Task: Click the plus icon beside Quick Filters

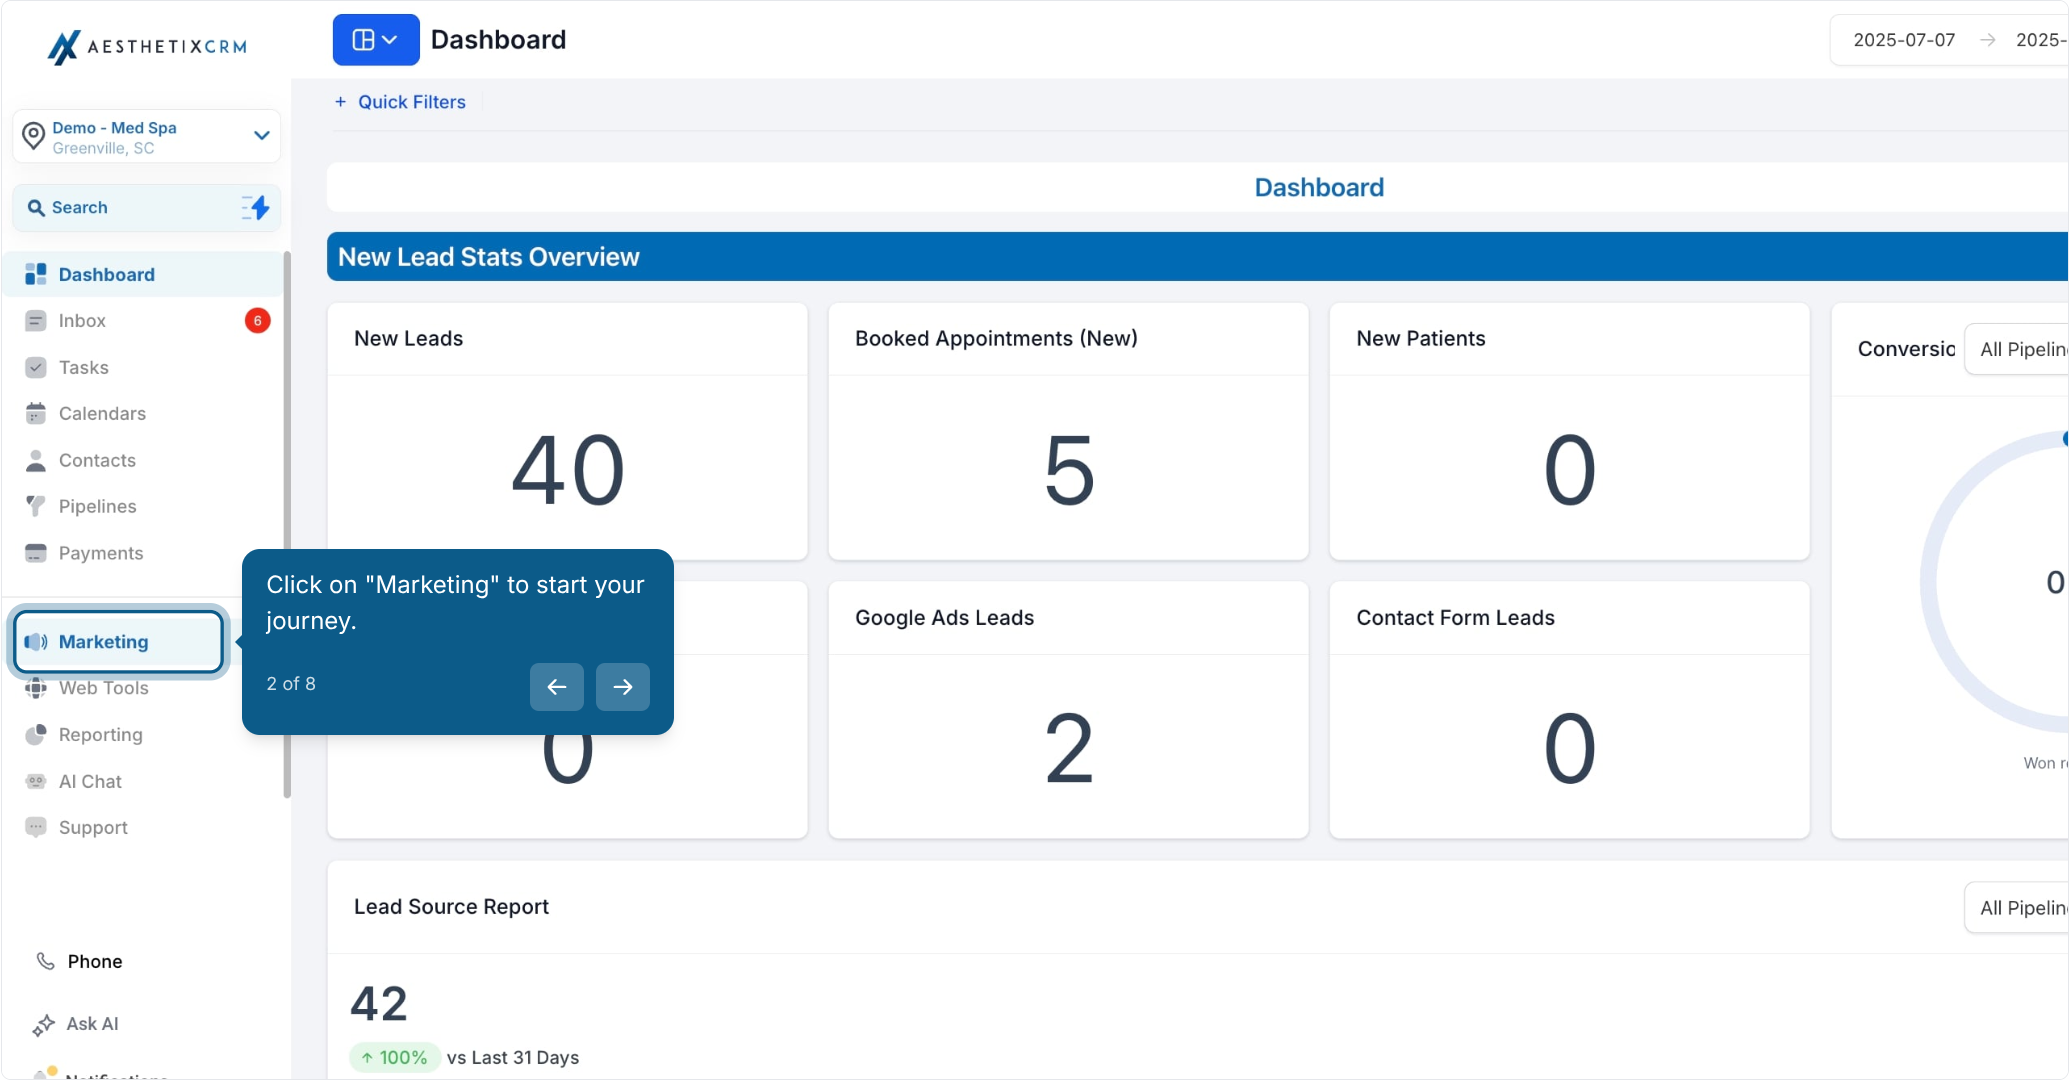Action: 340,102
